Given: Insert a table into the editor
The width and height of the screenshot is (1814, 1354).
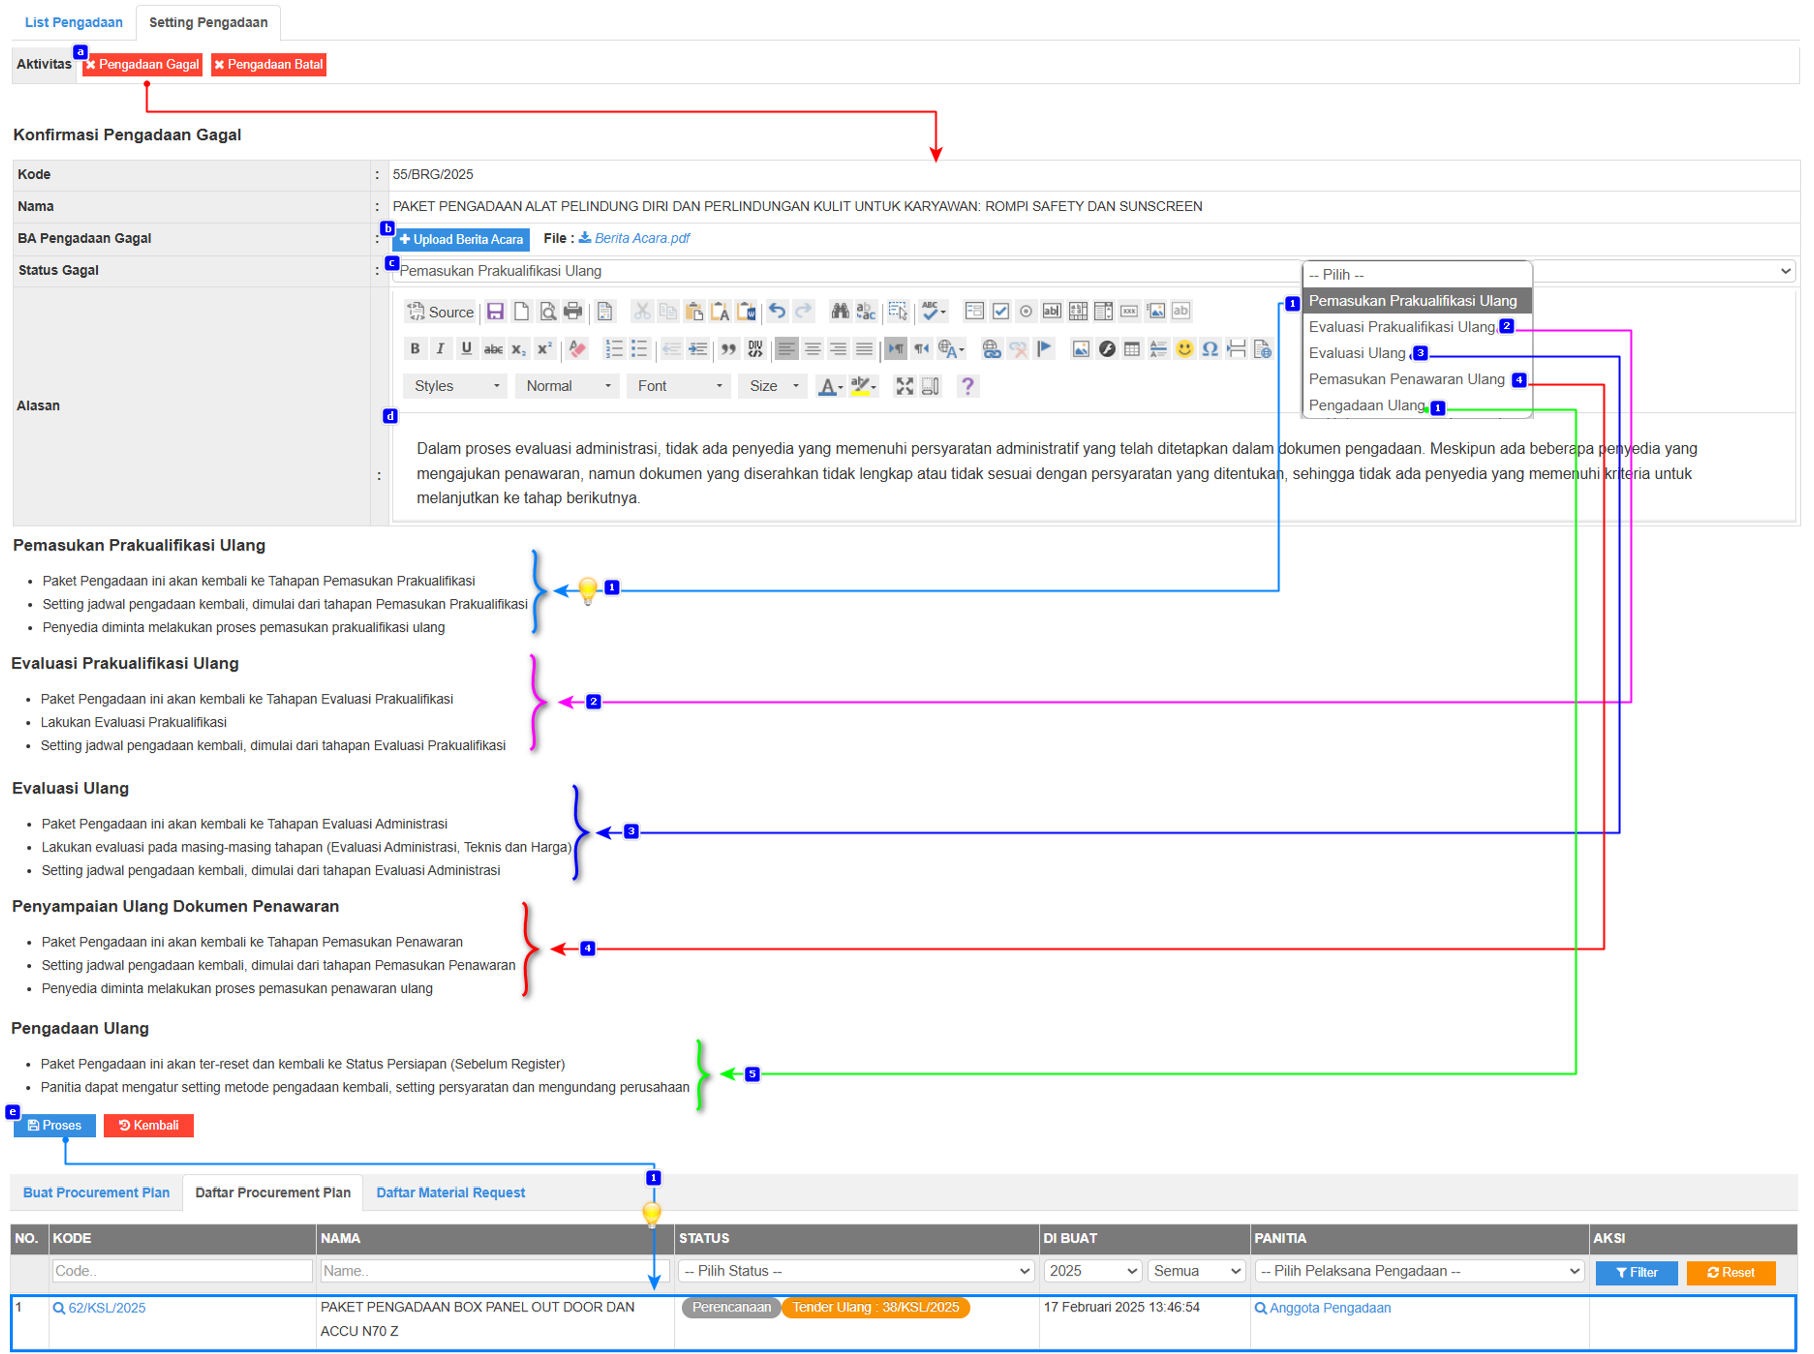Looking at the screenshot, I should (x=1132, y=349).
